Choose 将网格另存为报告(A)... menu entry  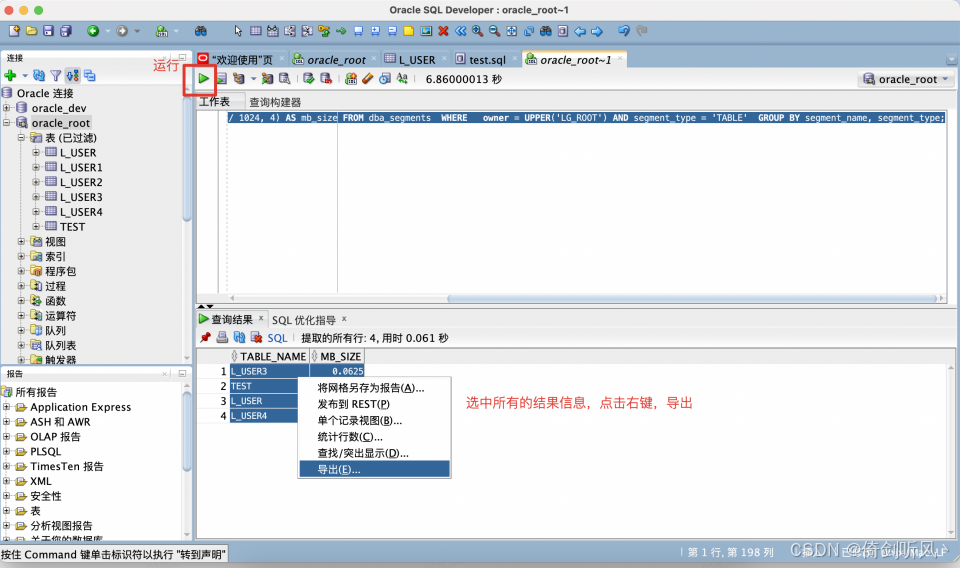click(374, 387)
